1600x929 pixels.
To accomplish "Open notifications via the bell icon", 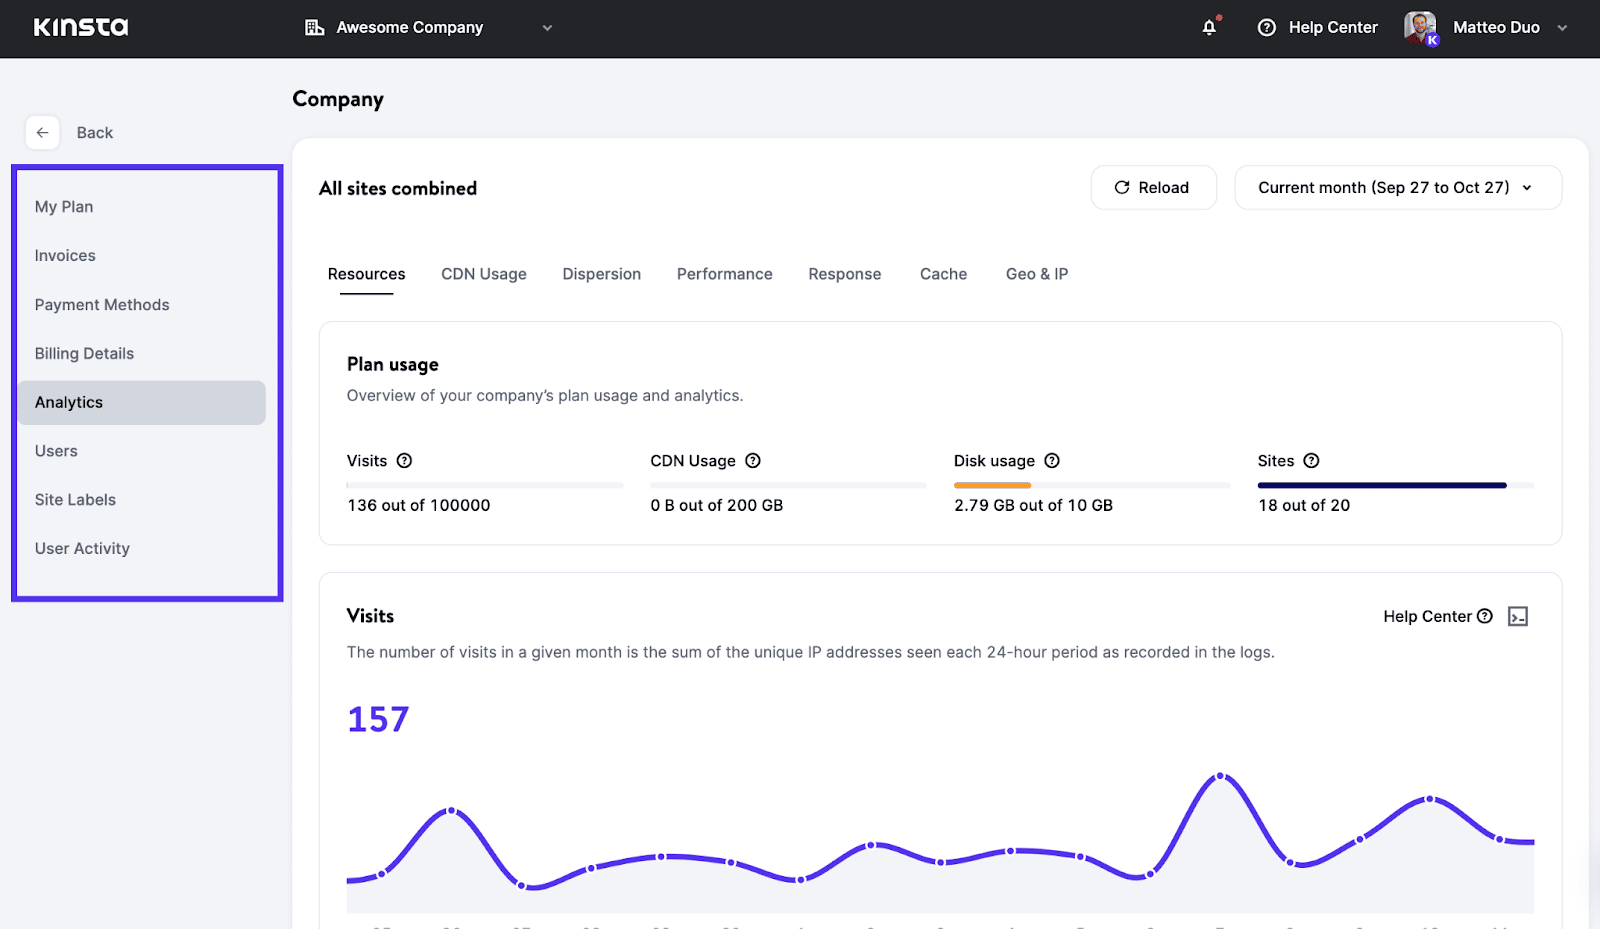I will point(1210,27).
